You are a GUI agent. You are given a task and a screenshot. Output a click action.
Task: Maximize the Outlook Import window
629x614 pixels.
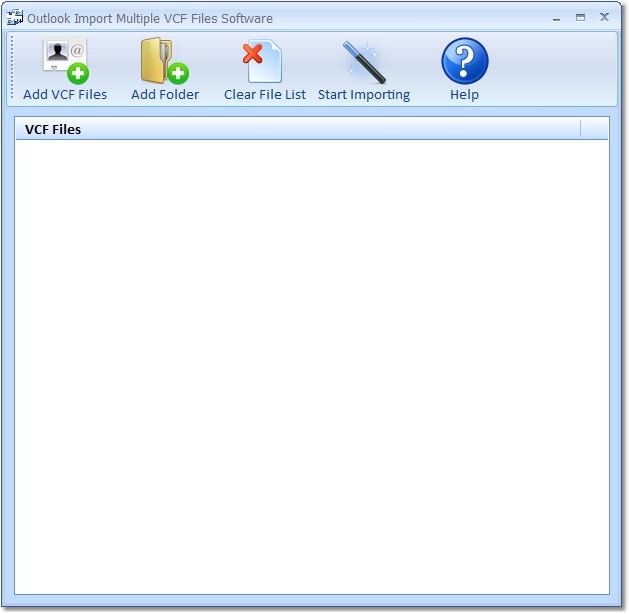(x=580, y=17)
